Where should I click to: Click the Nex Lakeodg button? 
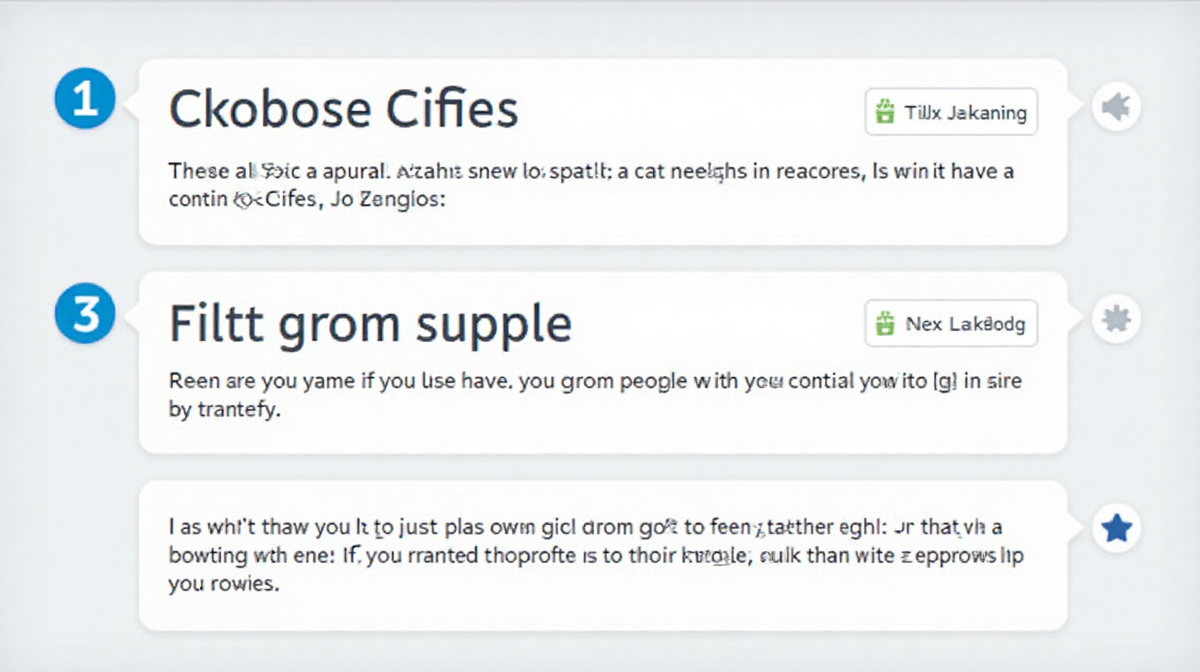click(x=951, y=324)
